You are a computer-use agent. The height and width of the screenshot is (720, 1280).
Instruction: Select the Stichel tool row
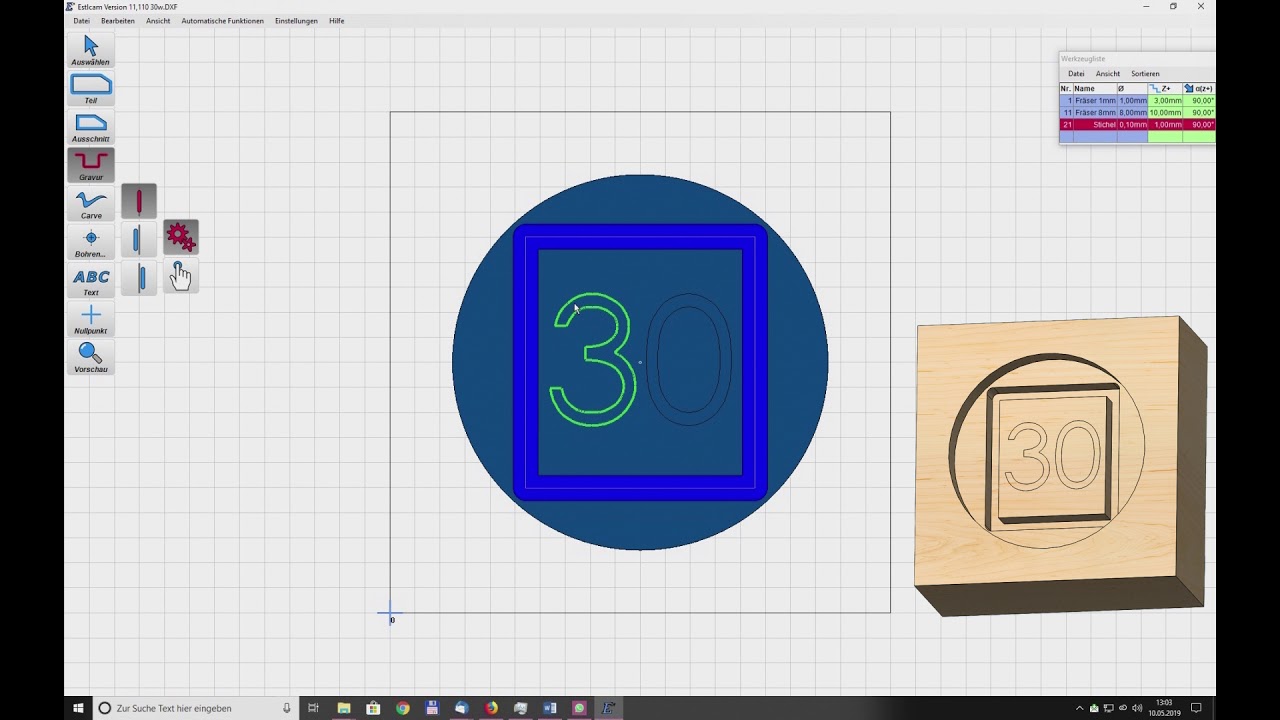click(x=1138, y=125)
